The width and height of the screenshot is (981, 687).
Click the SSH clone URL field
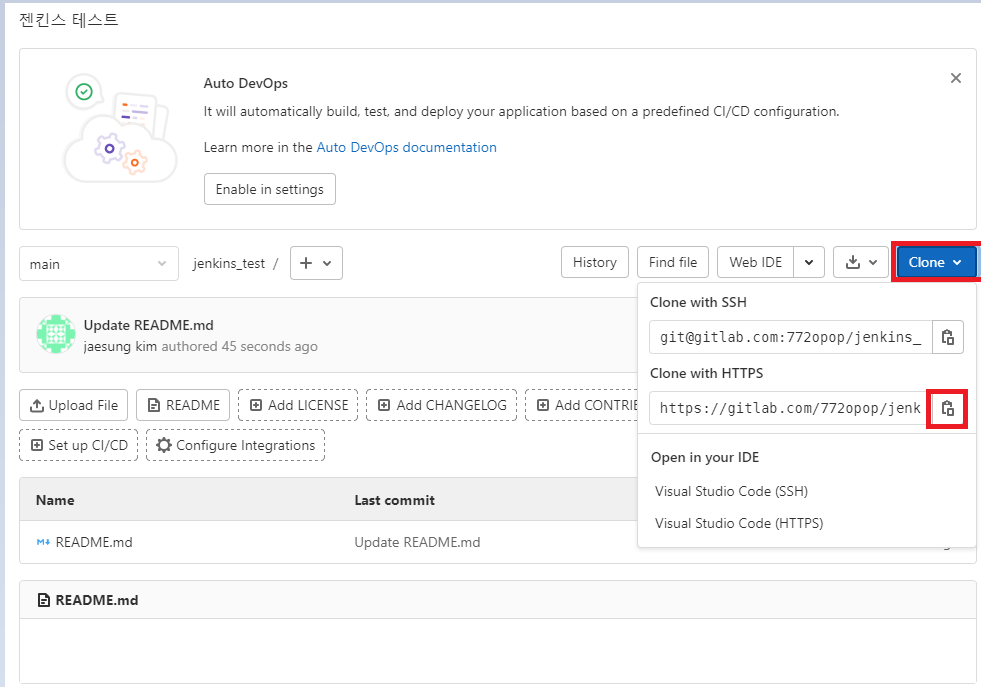point(791,337)
